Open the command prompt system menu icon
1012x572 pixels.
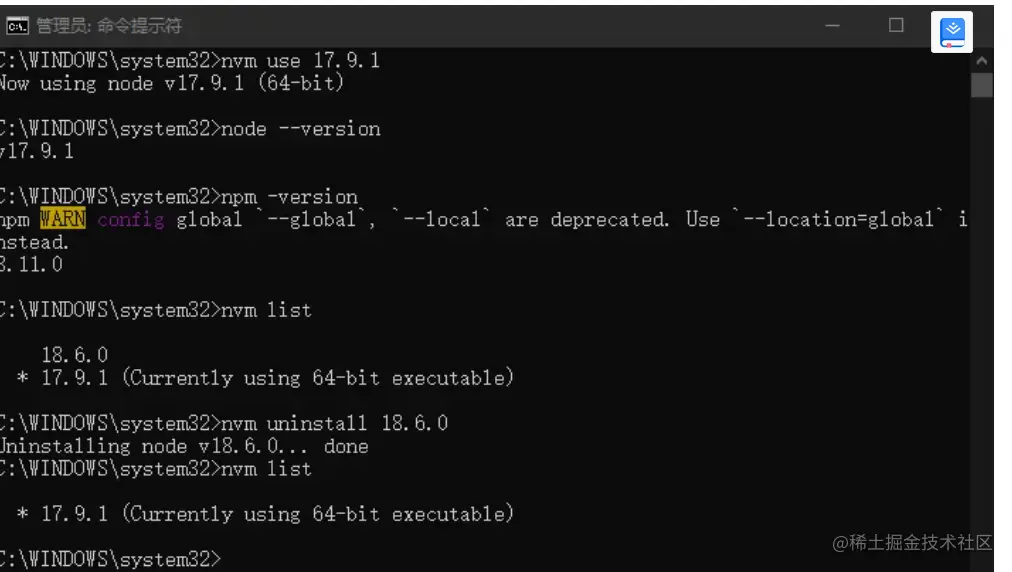coord(17,26)
